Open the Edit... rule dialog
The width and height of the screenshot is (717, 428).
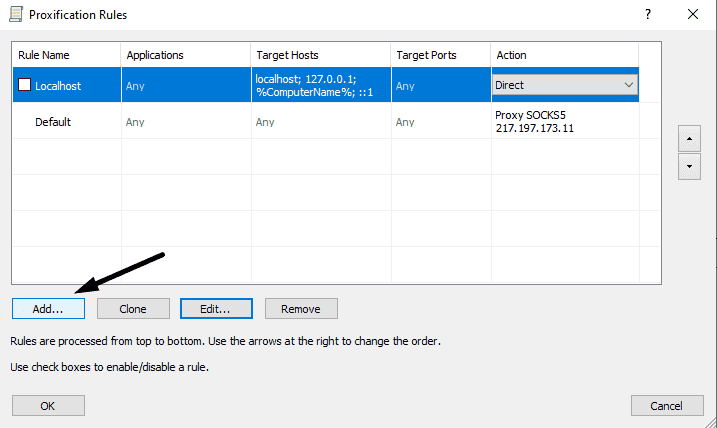(216, 309)
